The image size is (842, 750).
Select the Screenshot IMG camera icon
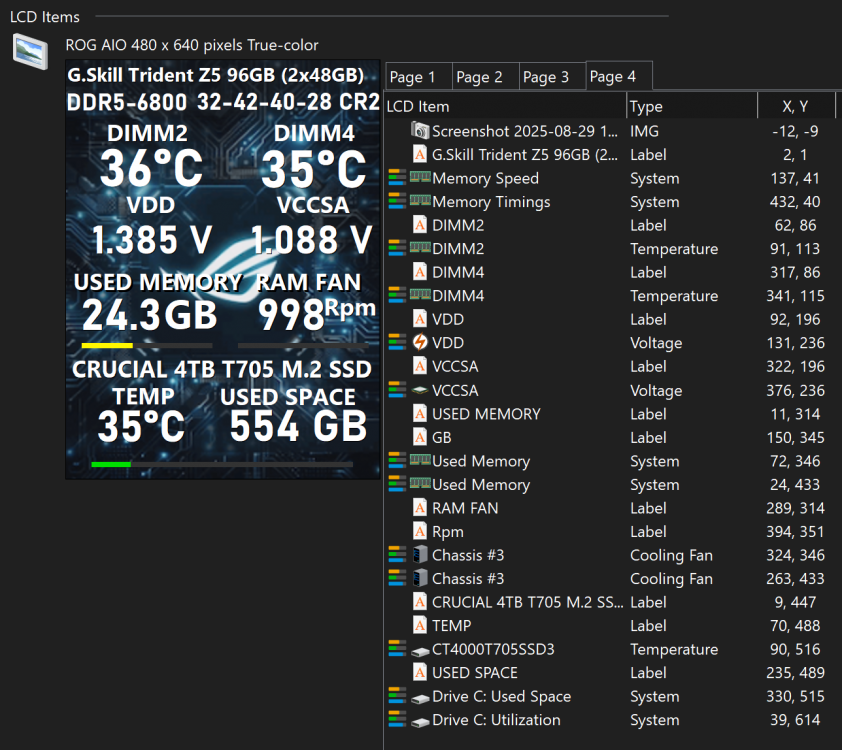click(x=420, y=130)
